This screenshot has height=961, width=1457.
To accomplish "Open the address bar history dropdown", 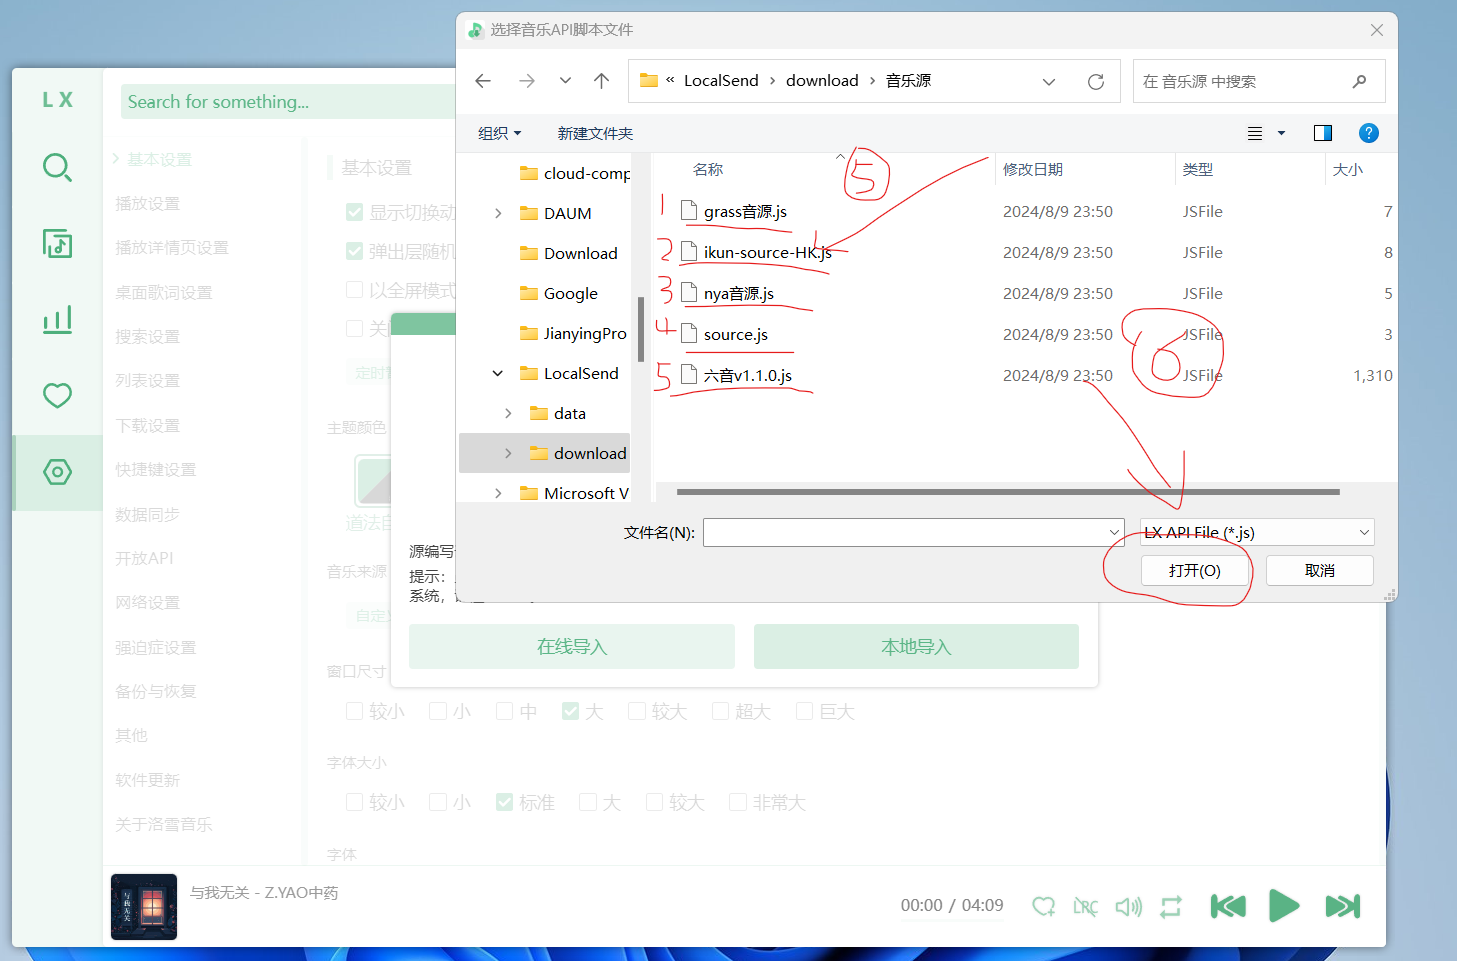I will [1049, 81].
